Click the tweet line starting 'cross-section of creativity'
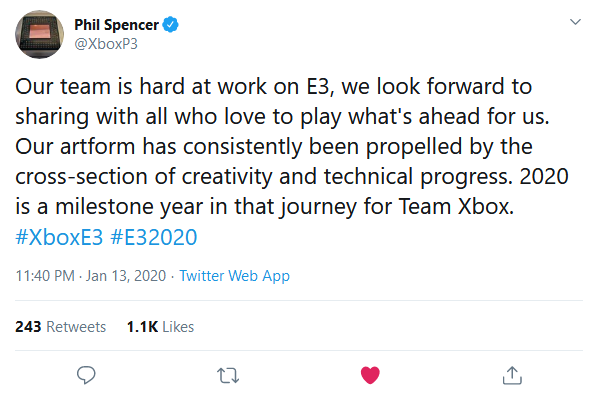 [292, 177]
